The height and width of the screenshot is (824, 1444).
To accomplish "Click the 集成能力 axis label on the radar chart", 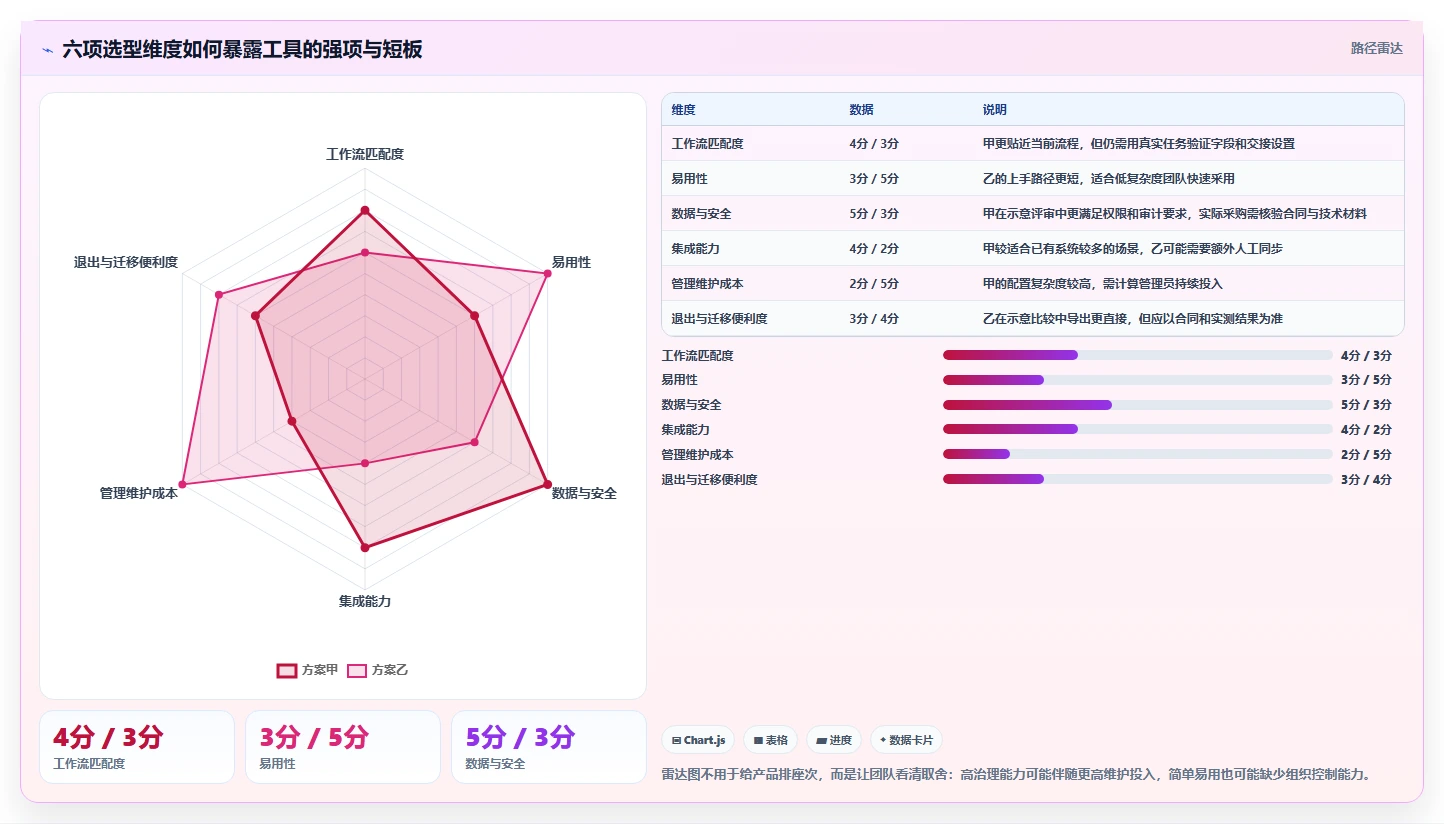I will click(365, 601).
